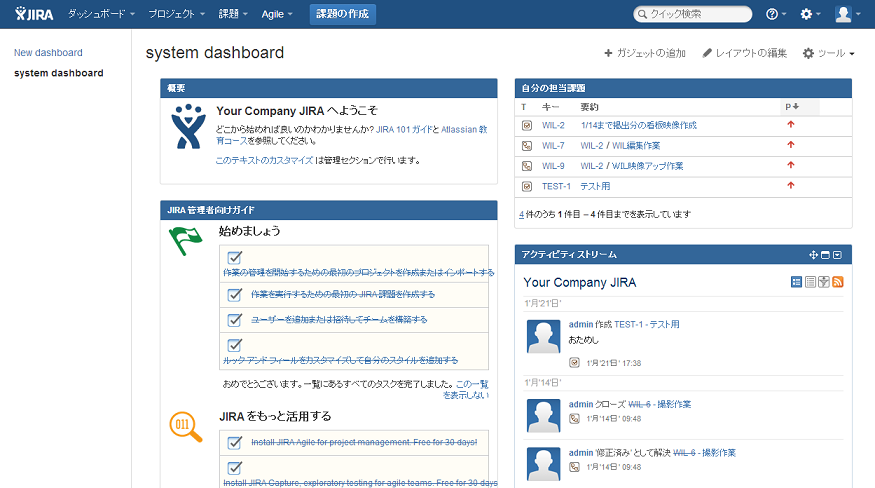Focus the クイック検索 field

pyautogui.click(x=693, y=14)
